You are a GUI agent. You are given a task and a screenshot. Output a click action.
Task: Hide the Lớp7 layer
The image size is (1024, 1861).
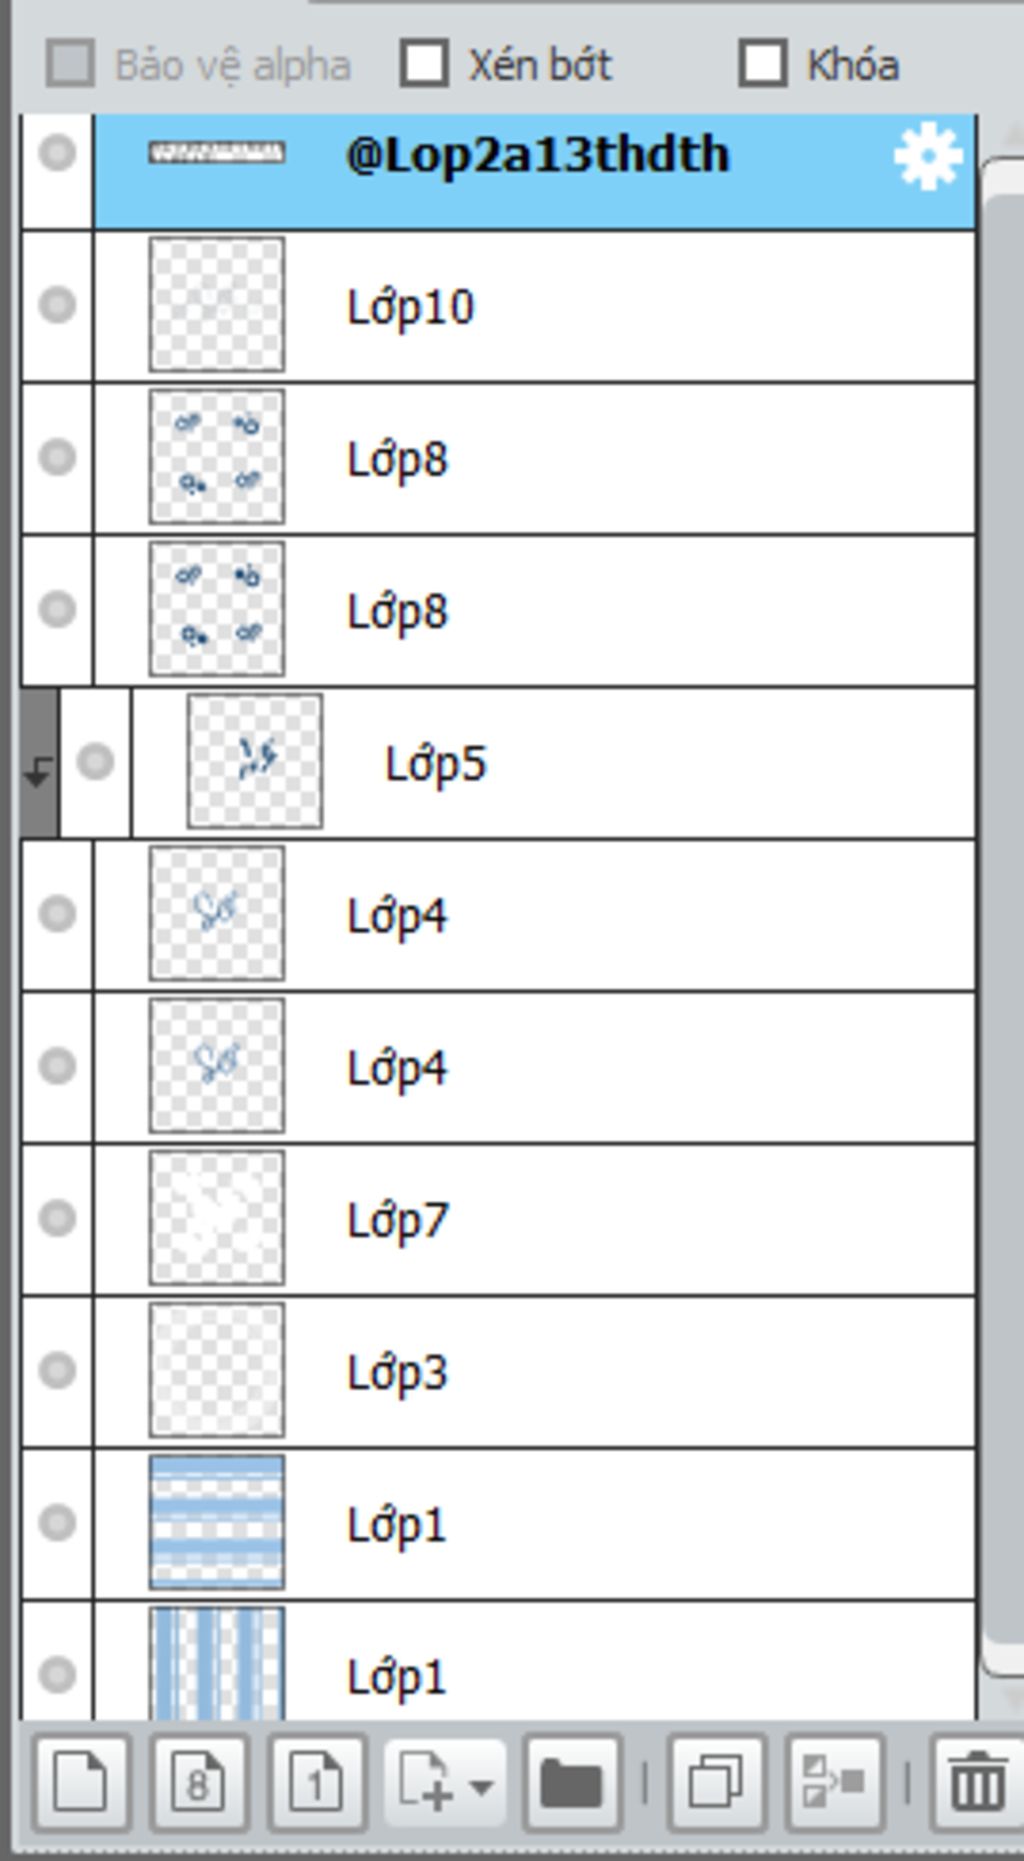pos(57,1218)
